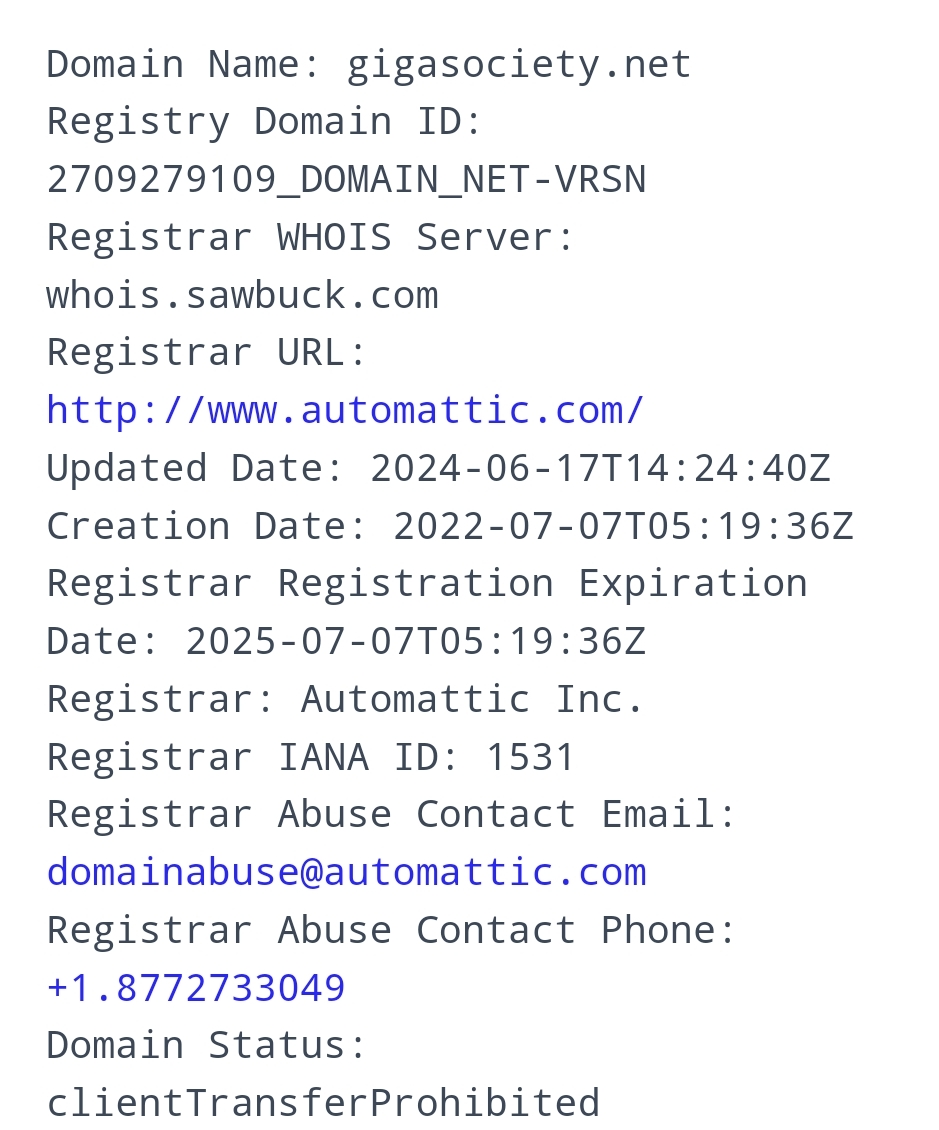Click the "Domain Status:" label
The image size is (939, 1130).
click(x=207, y=1046)
